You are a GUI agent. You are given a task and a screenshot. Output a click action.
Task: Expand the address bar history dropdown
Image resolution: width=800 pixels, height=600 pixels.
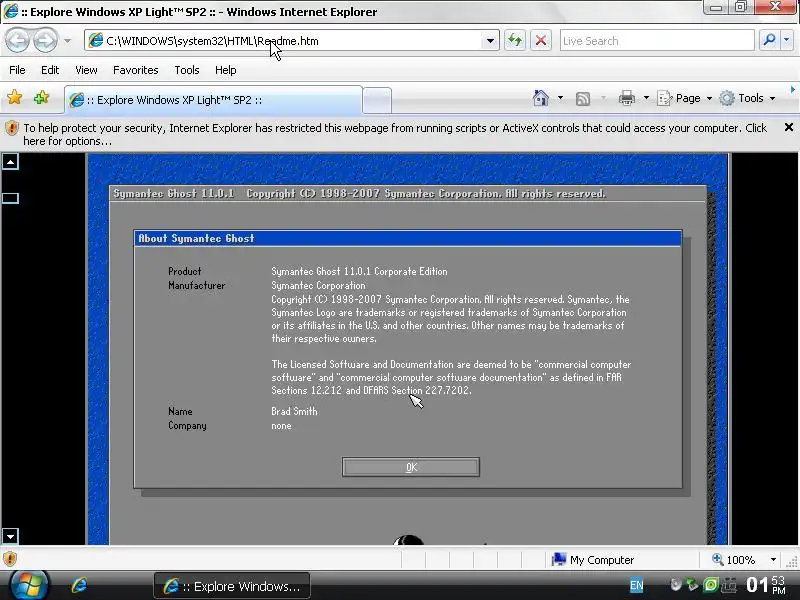(x=490, y=41)
